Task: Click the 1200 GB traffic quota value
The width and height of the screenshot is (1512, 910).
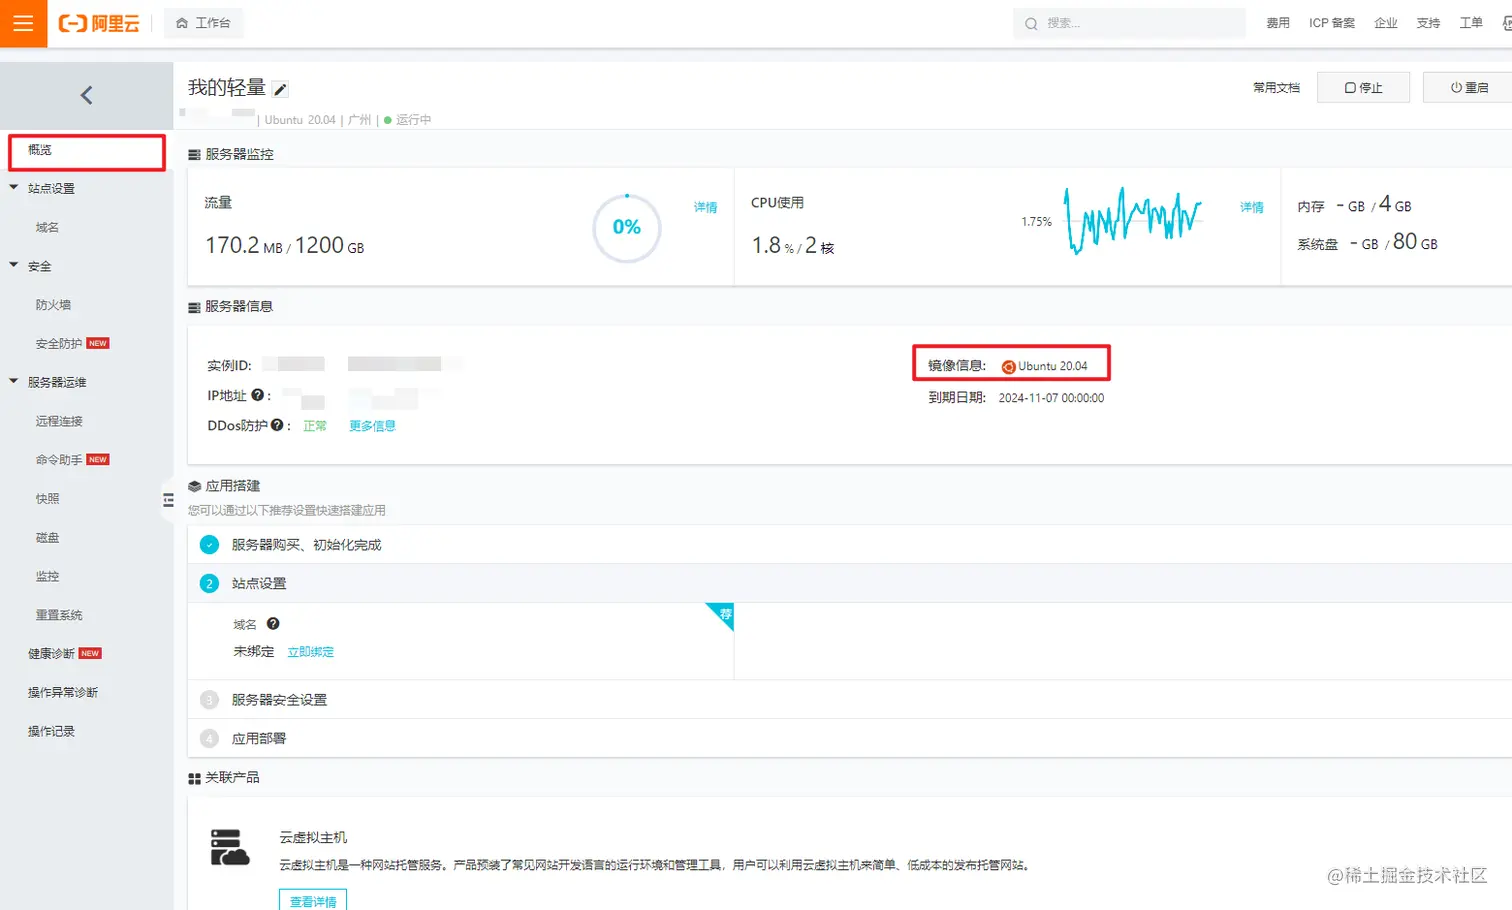Action: point(329,245)
